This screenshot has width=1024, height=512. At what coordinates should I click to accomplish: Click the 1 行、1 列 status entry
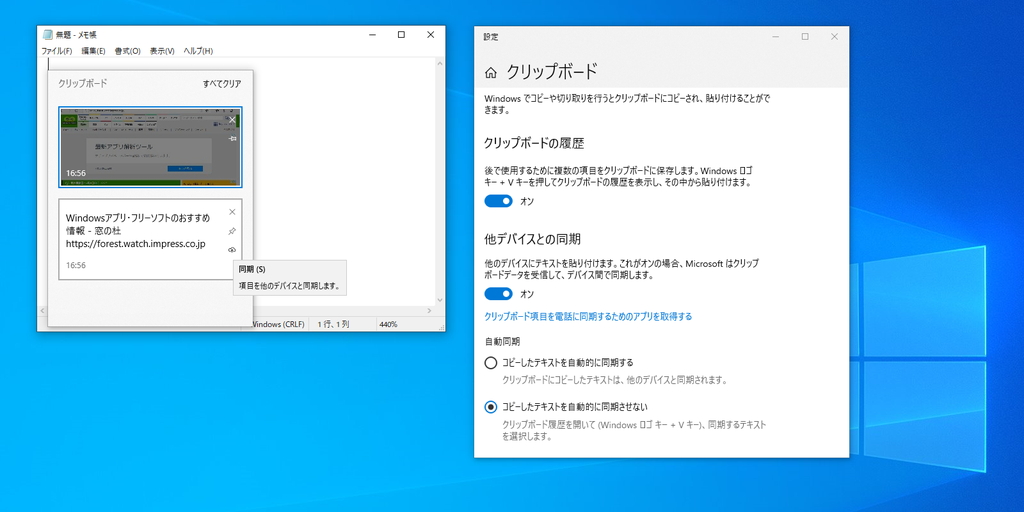[x=333, y=324]
